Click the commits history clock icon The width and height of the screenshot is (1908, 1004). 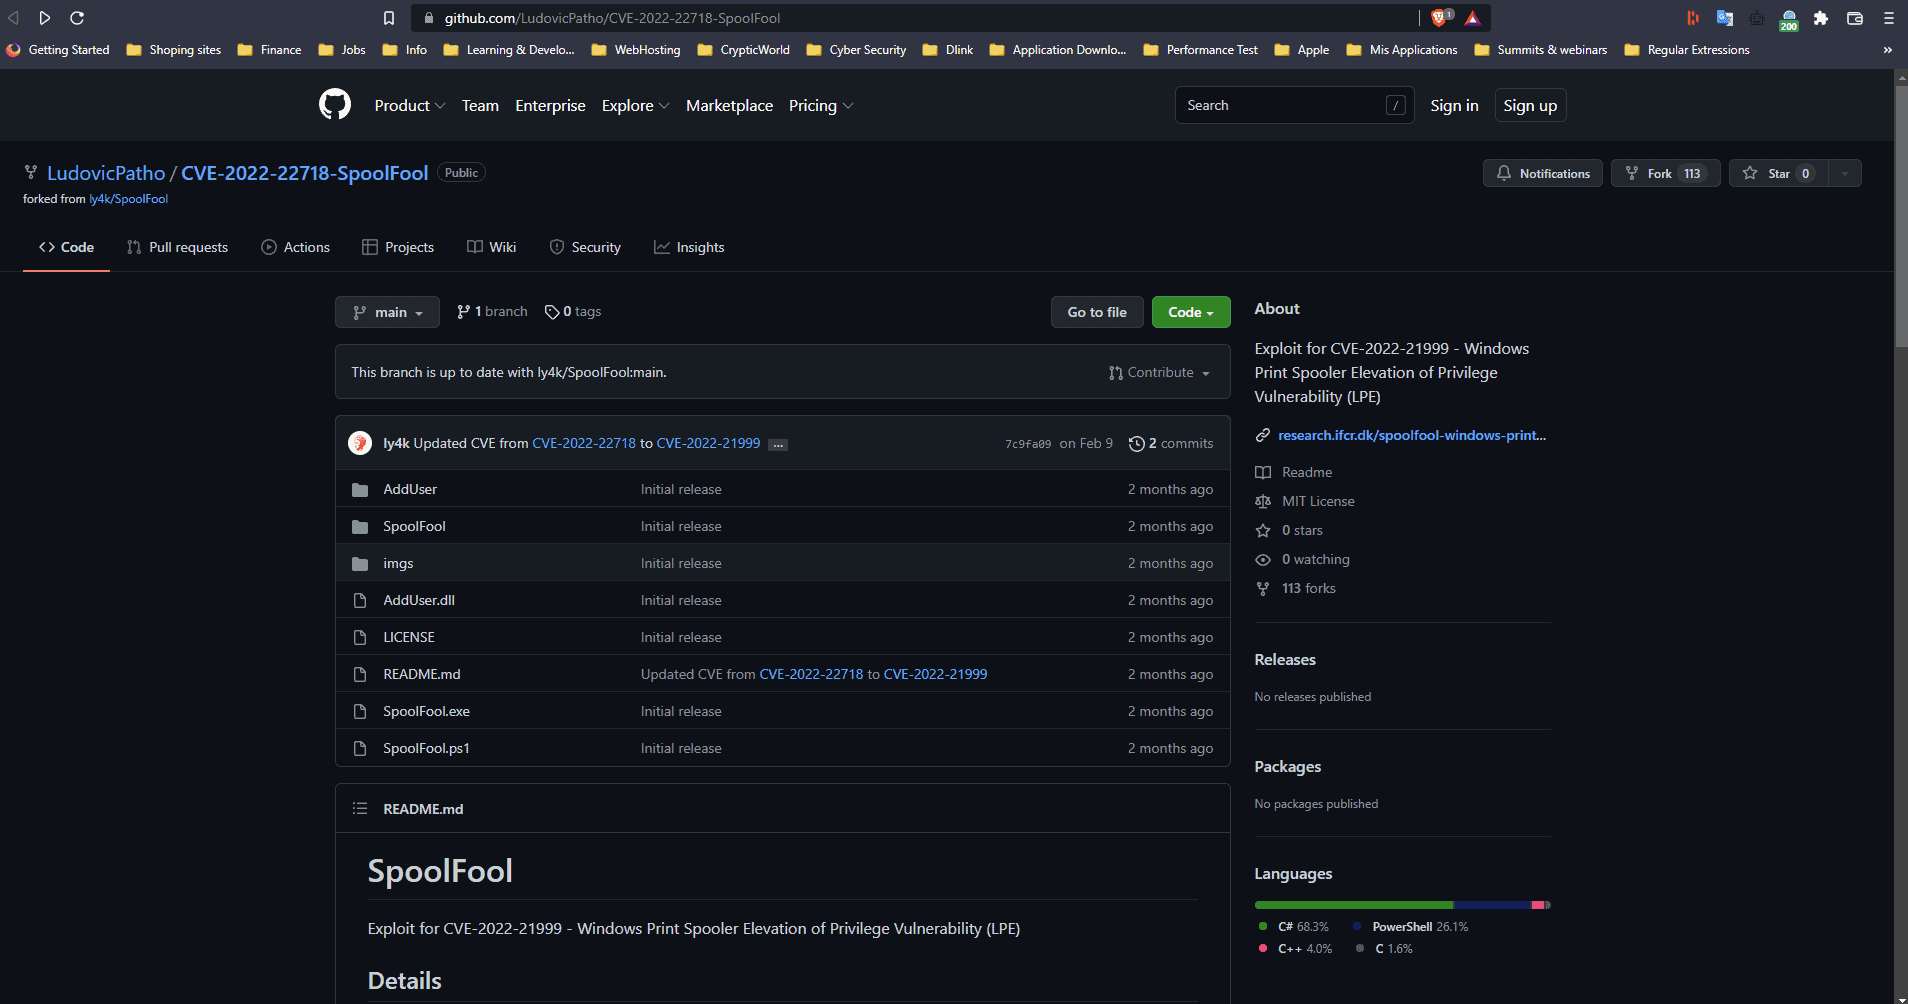pos(1136,444)
